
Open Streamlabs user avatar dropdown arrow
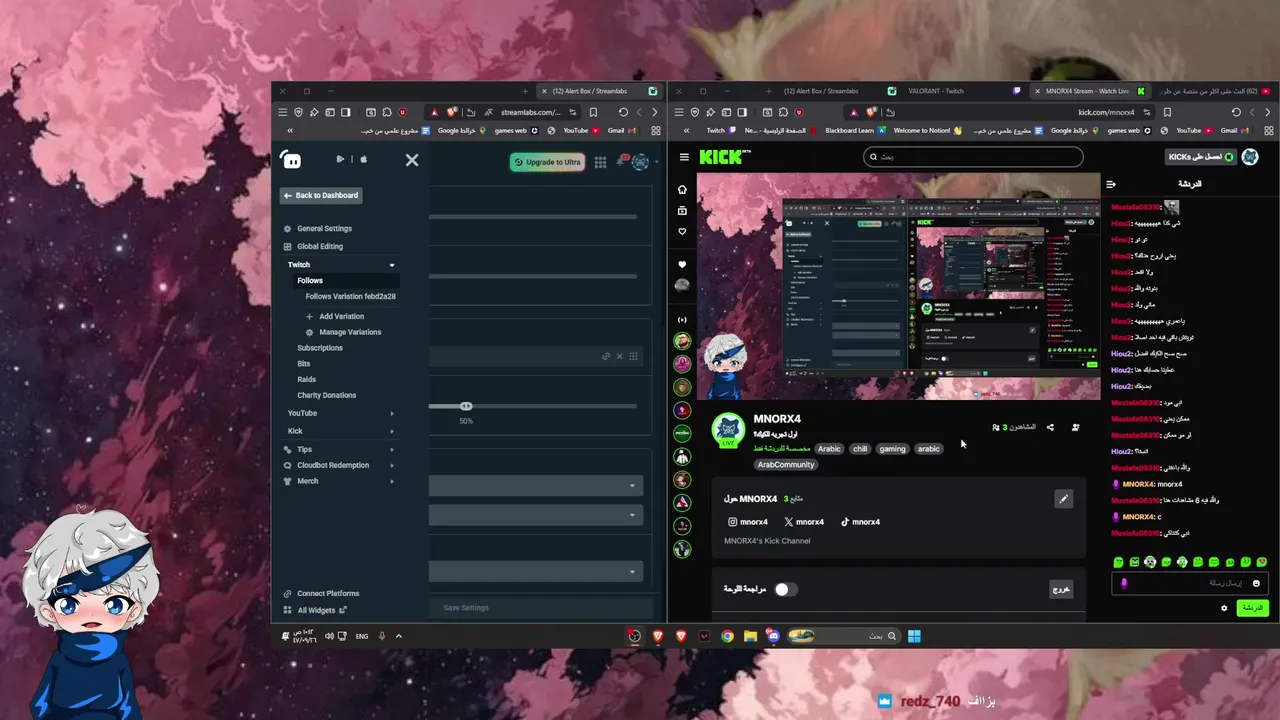pos(655,162)
